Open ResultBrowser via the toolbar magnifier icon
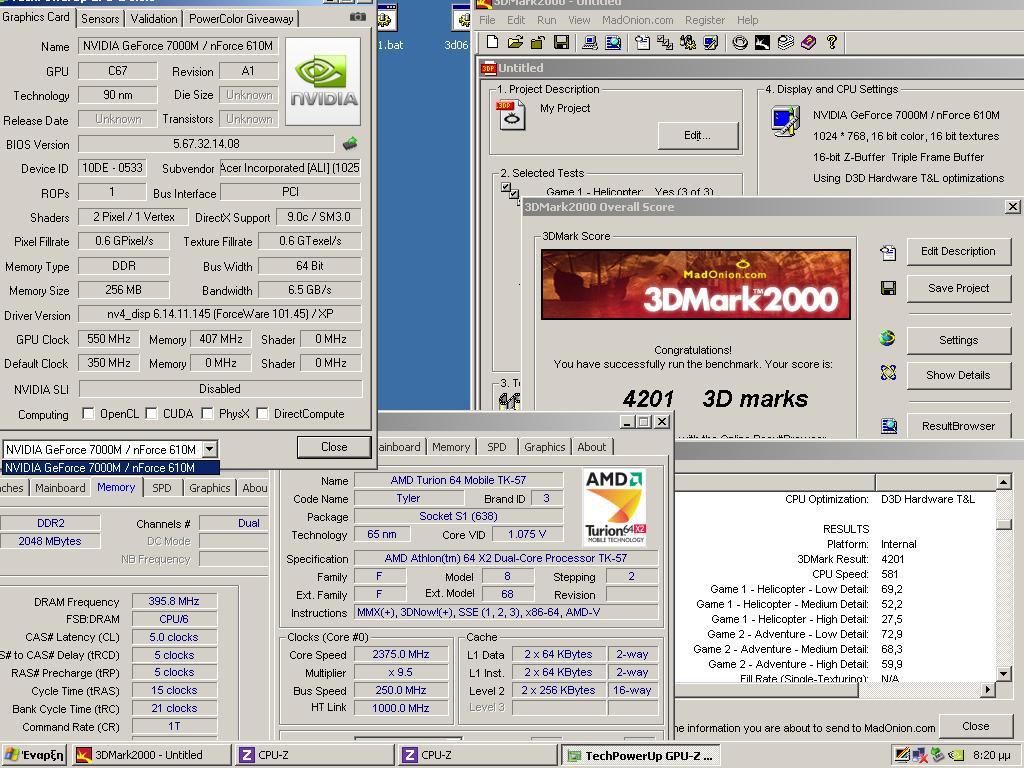 [x=613, y=43]
